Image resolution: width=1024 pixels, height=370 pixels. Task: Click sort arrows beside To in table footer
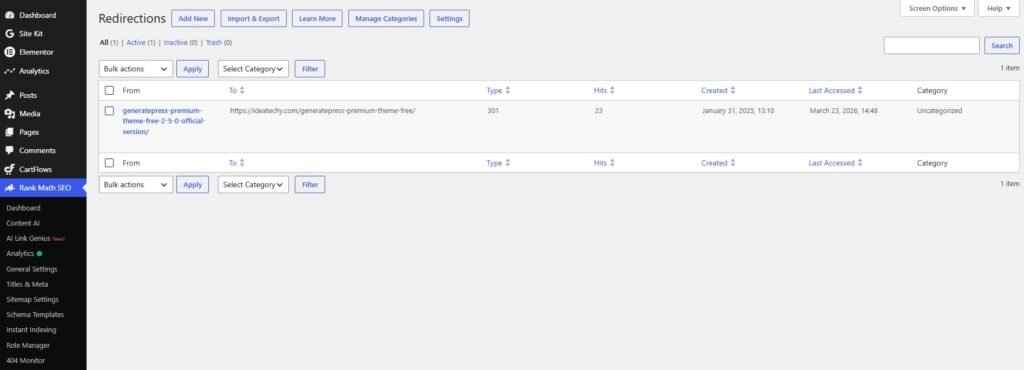pyautogui.click(x=242, y=163)
